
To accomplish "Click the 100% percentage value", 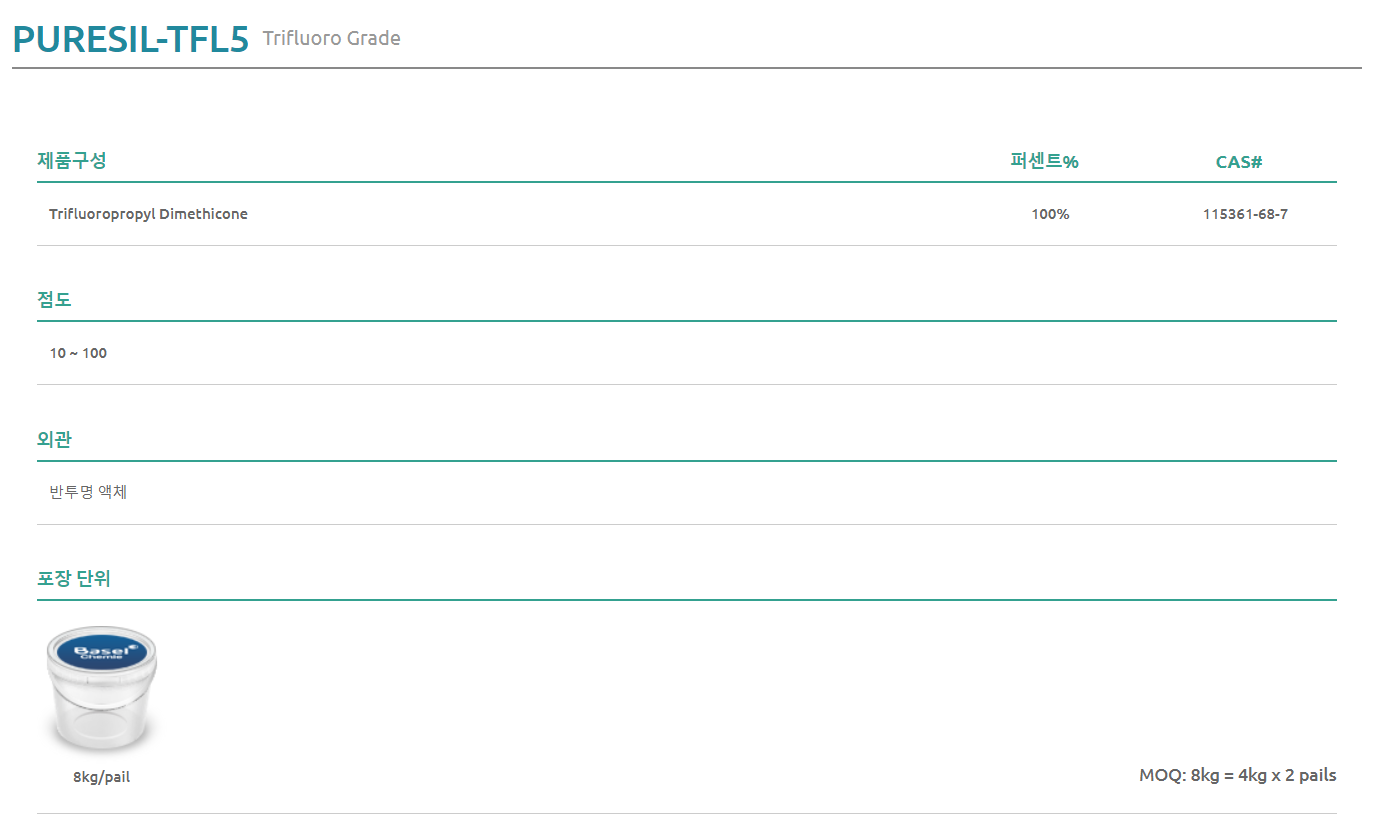I will tap(1050, 214).
